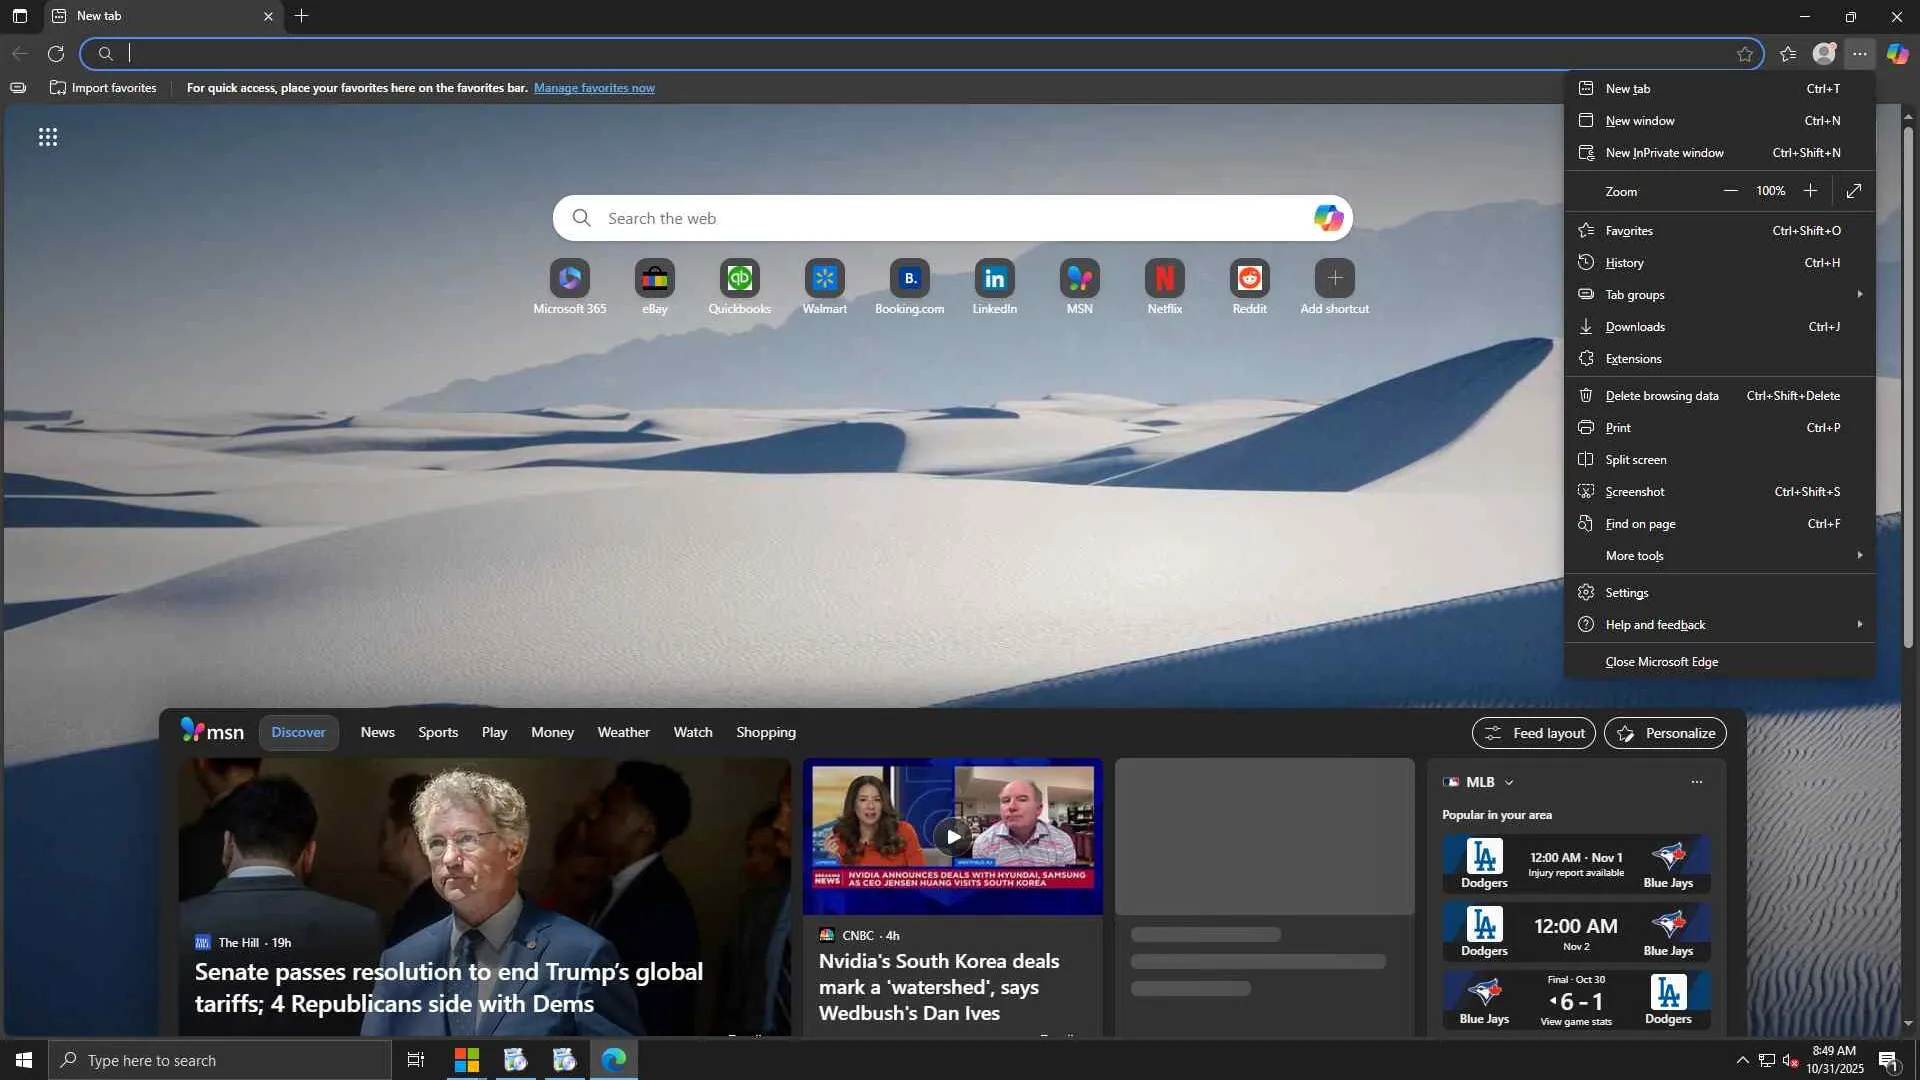Add this page to favorites star
The image size is (1920, 1080).
coord(1745,54)
